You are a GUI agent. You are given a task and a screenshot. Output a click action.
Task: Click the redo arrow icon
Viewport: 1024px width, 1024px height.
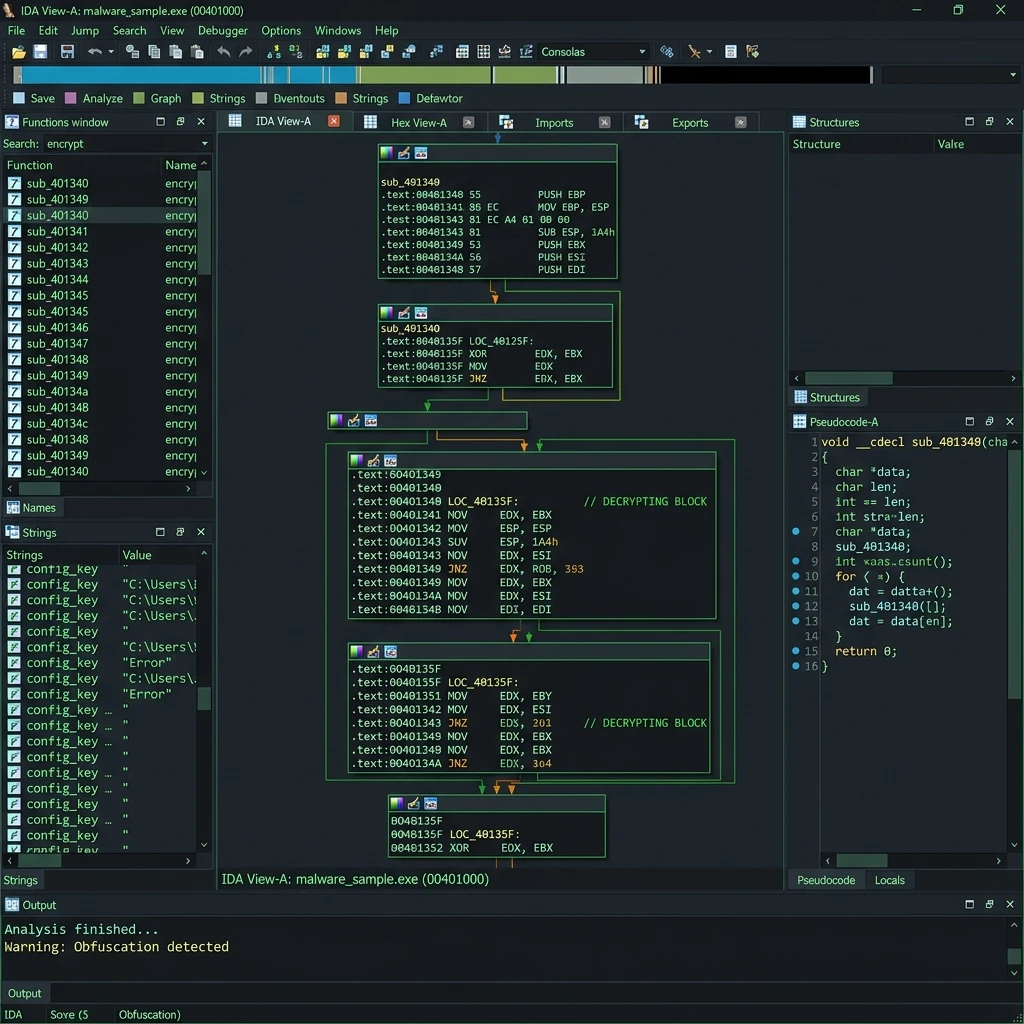pyautogui.click(x=246, y=52)
